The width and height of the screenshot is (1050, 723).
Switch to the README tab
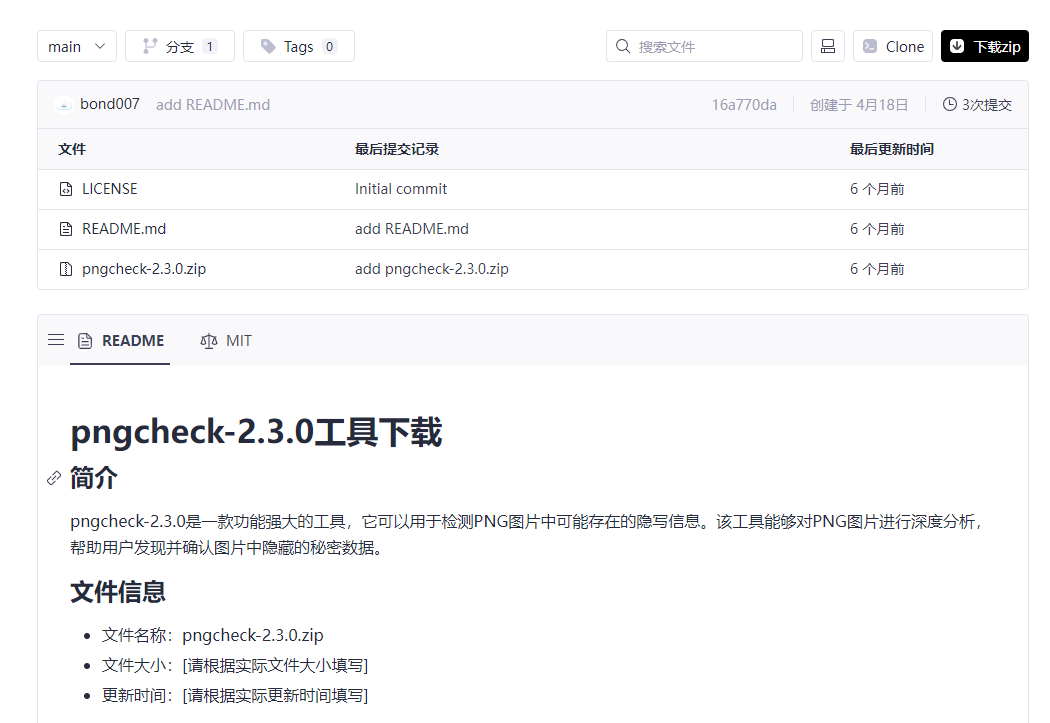pos(121,341)
